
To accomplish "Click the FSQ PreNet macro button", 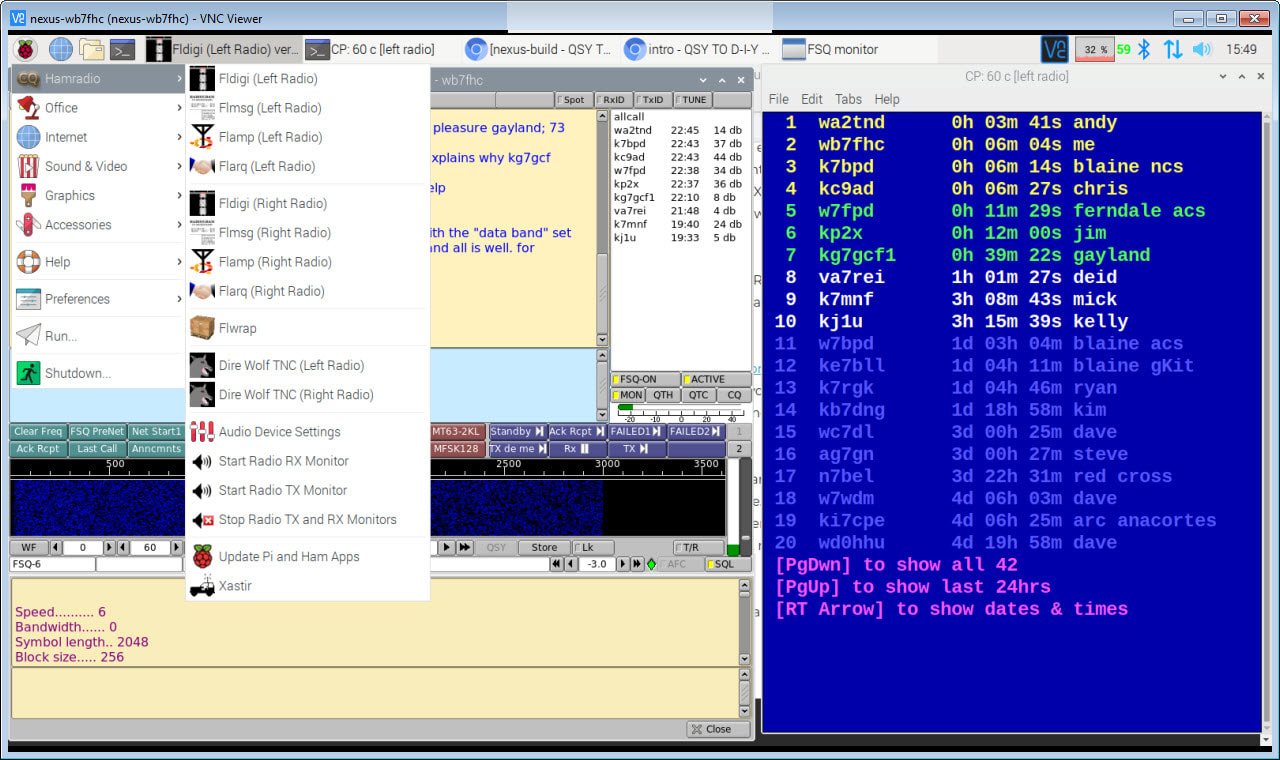I will click(98, 432).
